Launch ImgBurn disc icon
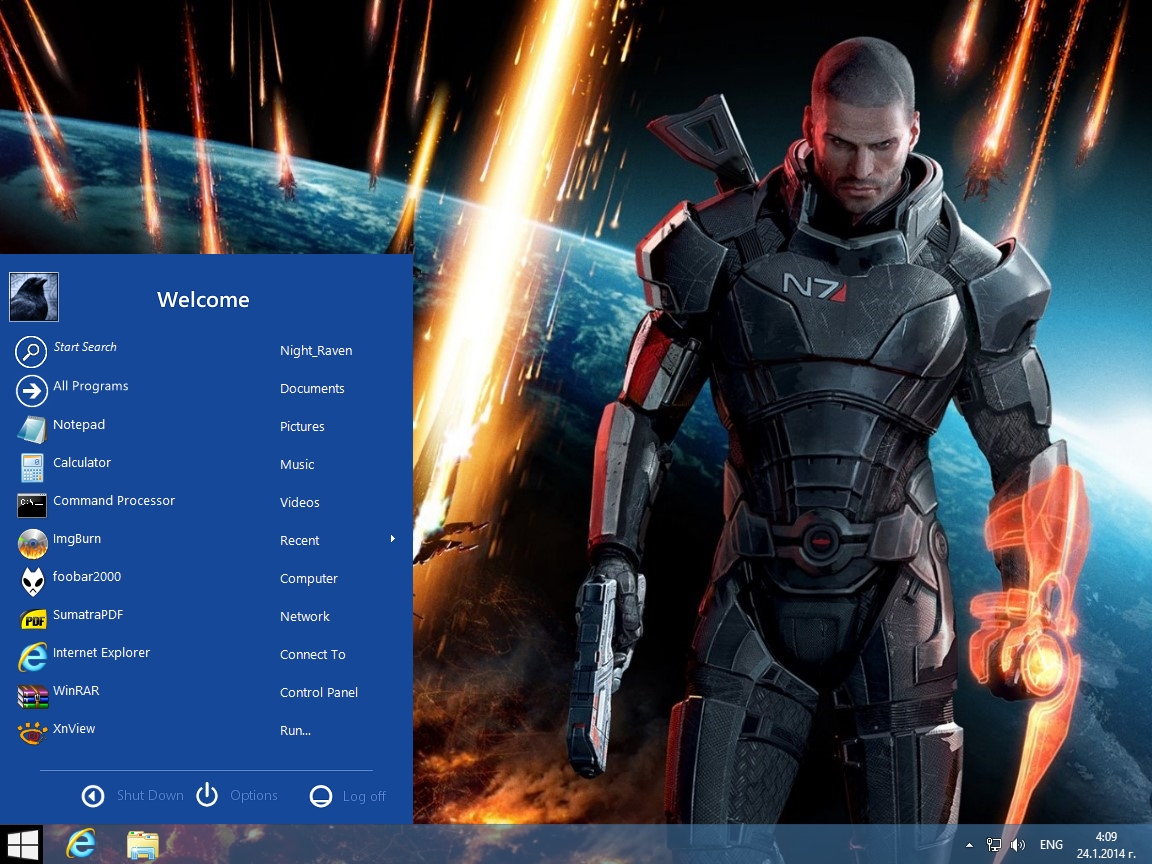This screenshot has width=1152, height=864. pos(32,544)
